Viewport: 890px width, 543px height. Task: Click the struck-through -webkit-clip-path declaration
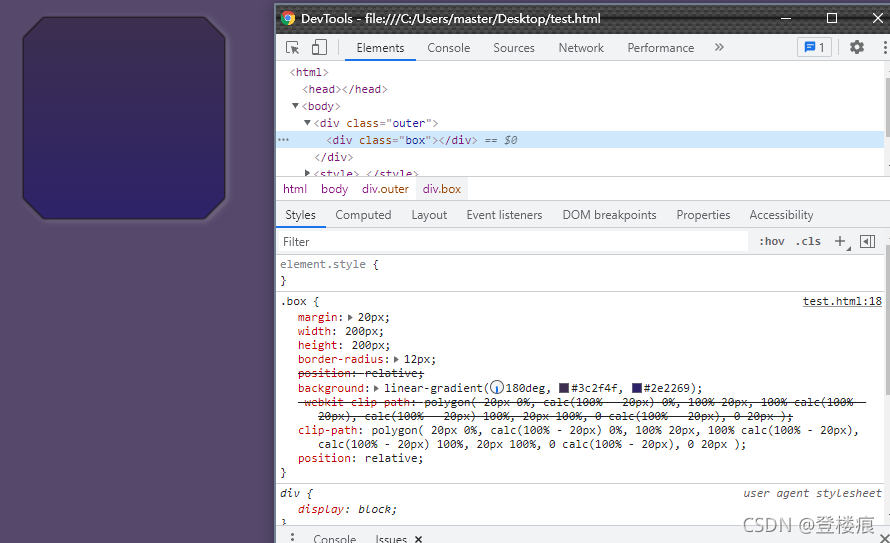pyautogui.click(x=581, y=409)
